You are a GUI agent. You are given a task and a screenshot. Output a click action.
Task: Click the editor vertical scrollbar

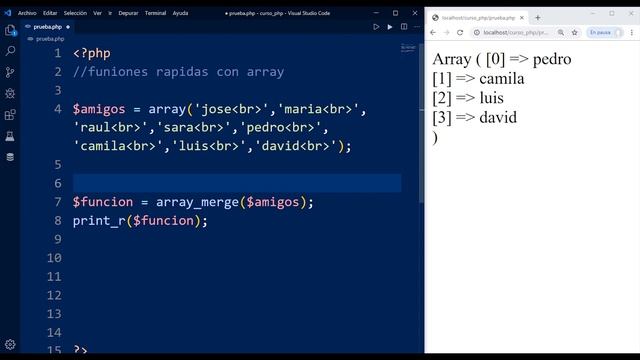[x=421, y=122]
